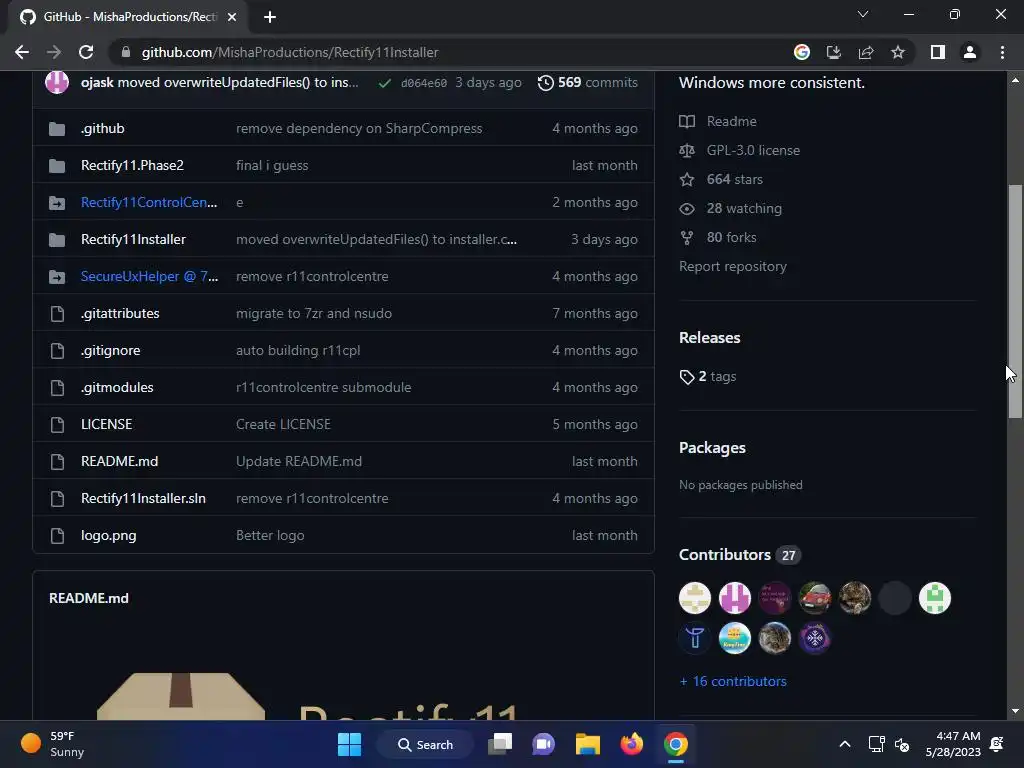The image size is (1024, 768).
Task: Open GPL-3.0 license link
Action: point(740,150)
